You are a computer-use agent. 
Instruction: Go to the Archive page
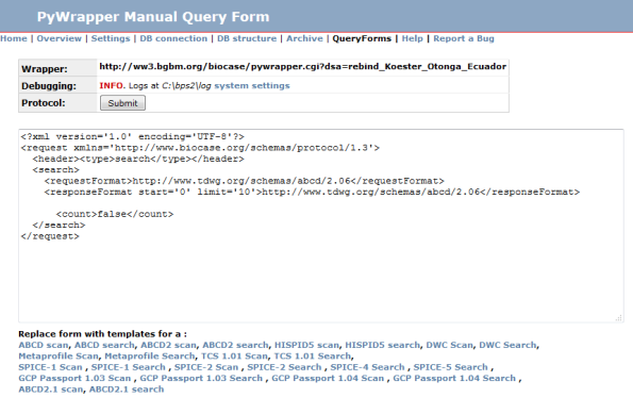[304, 38]
